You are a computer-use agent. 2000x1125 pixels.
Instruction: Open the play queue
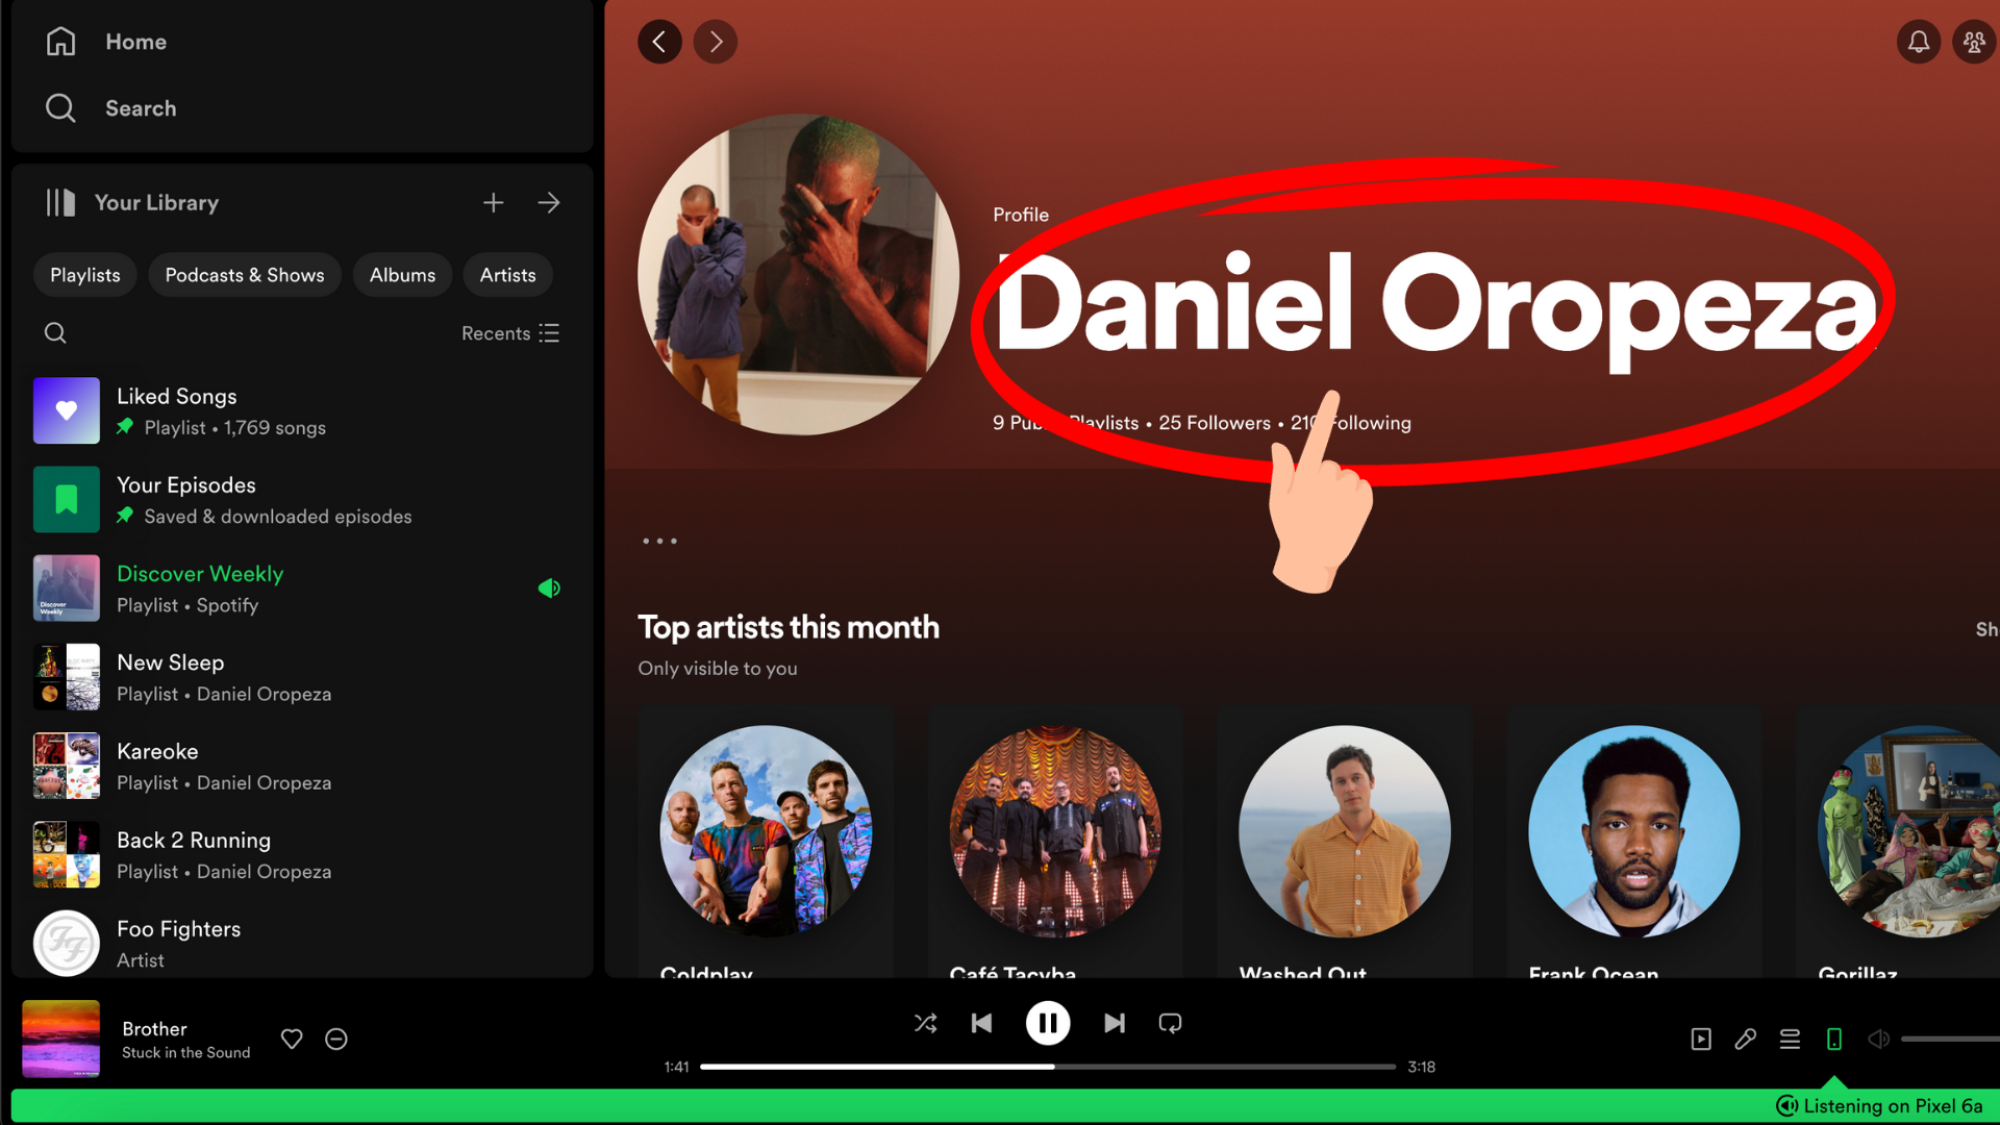1790,1039
